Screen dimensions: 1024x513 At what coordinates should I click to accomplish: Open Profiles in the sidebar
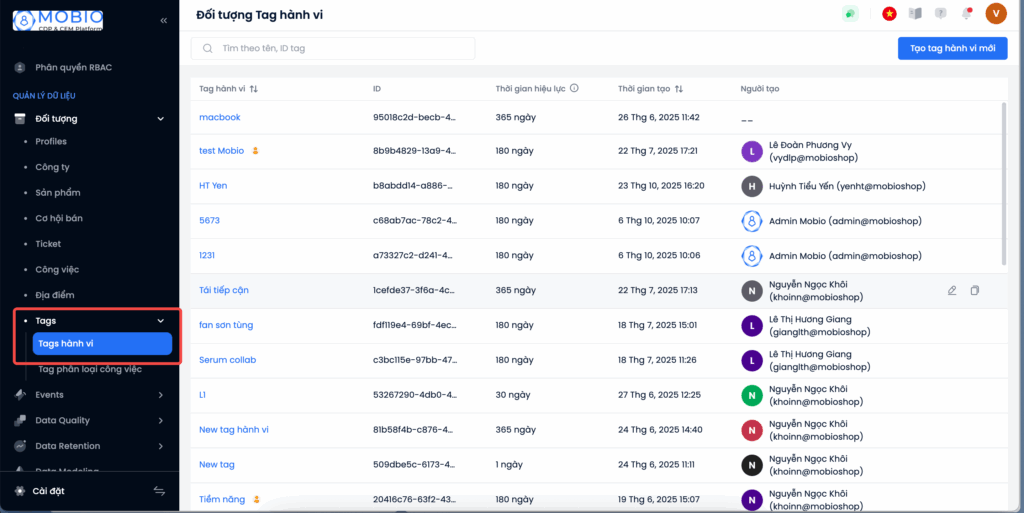click(x=51, y=141)
